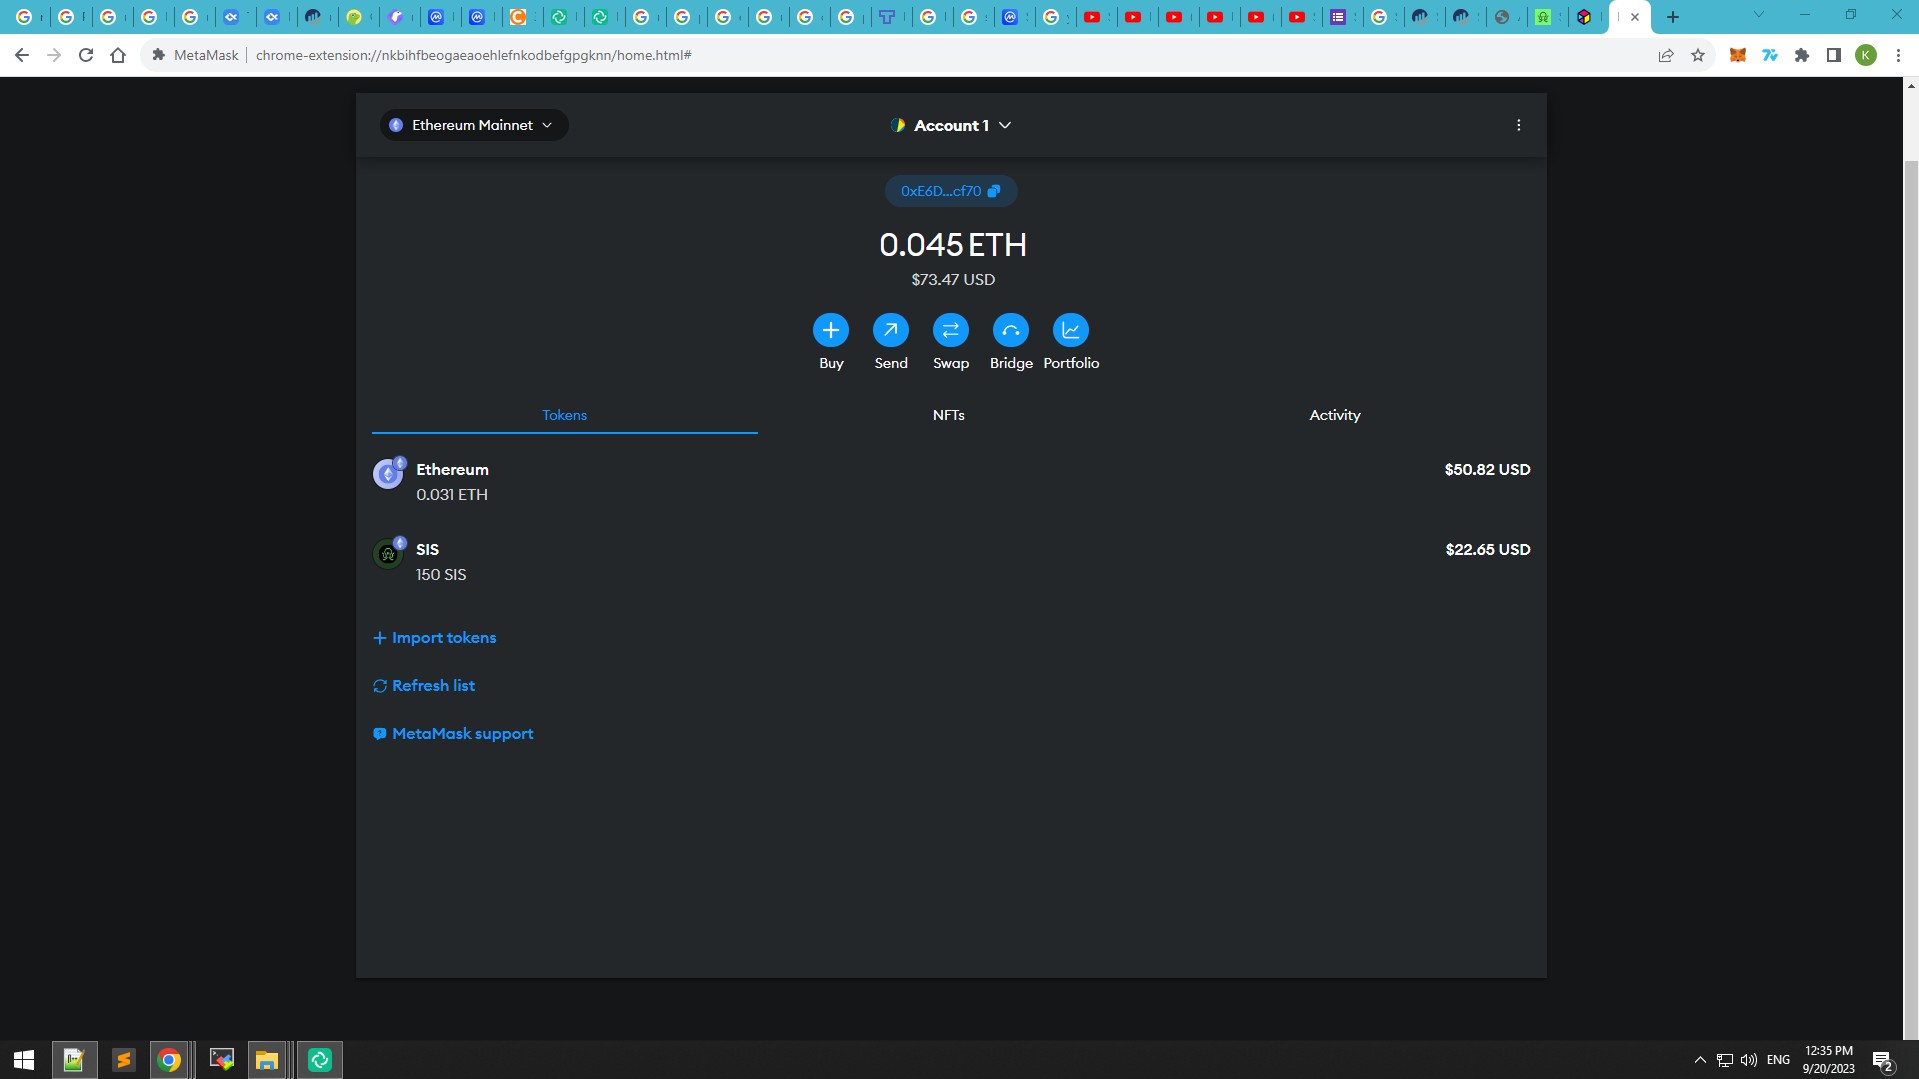This screenshot has height=1079, width=1919.
Task: Click the Send arrow icon
Action: point(890,330)
